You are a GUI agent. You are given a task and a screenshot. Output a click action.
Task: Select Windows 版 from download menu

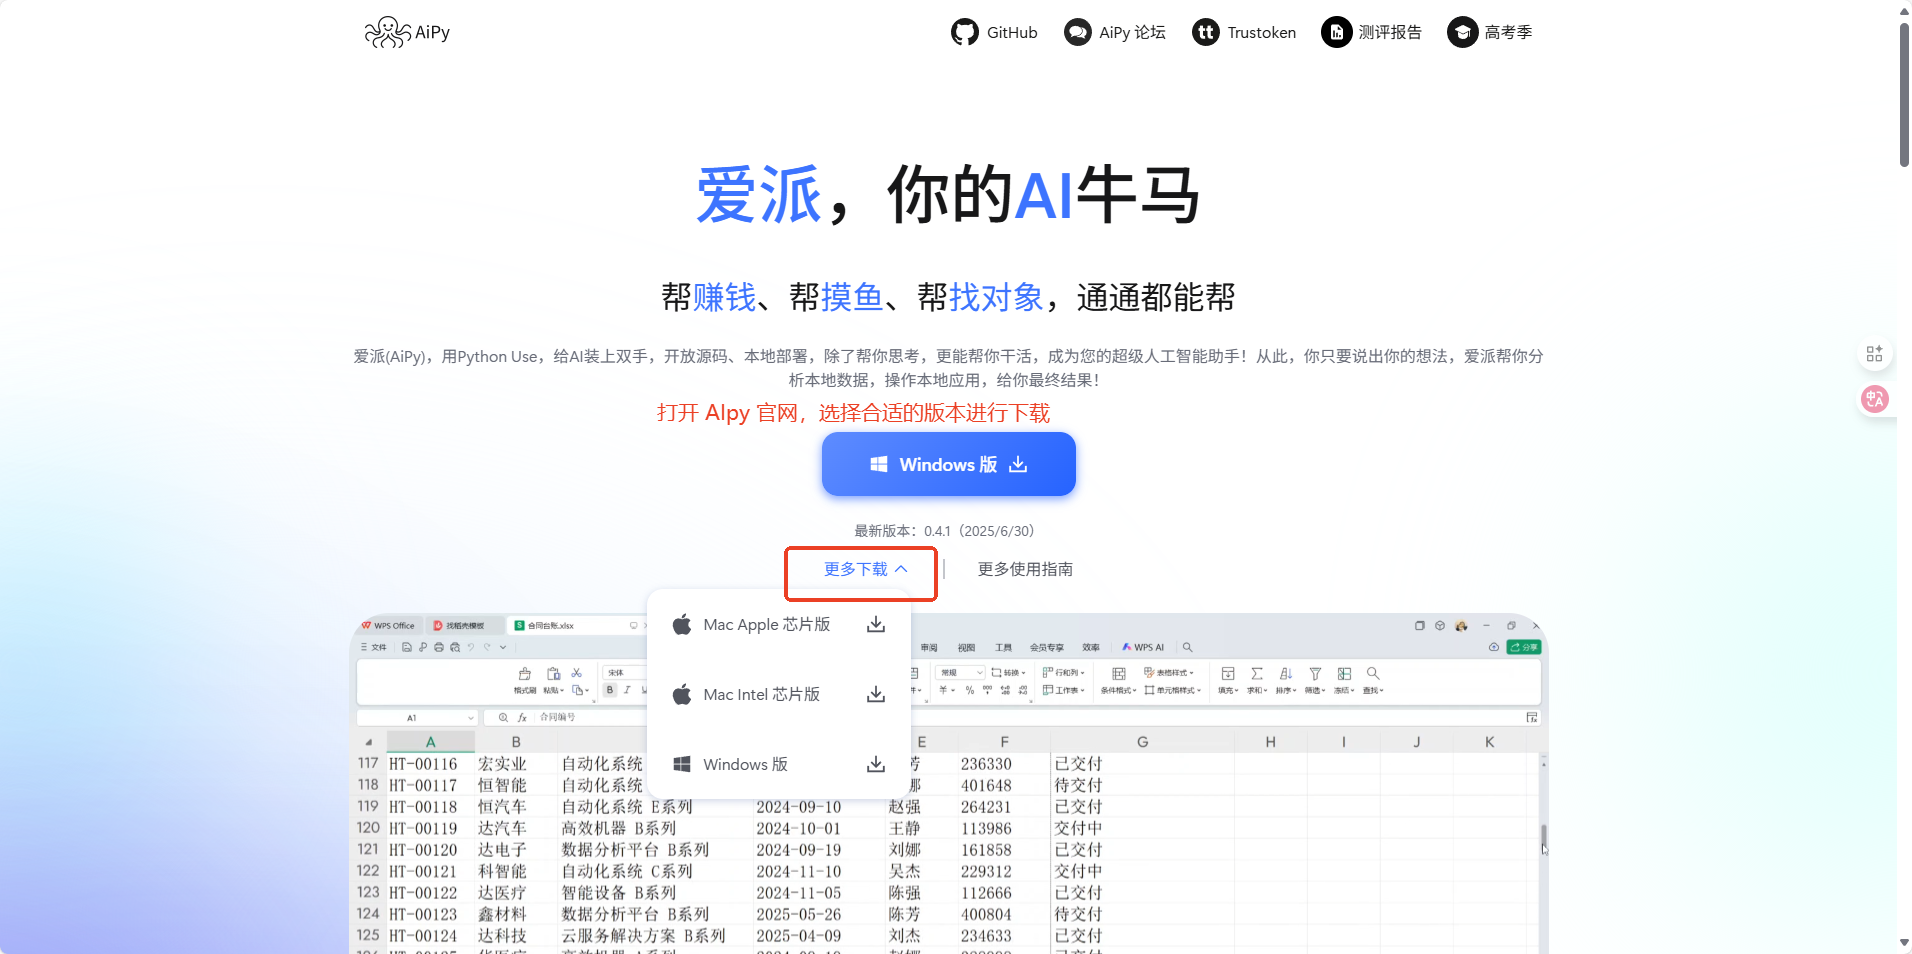746,764
